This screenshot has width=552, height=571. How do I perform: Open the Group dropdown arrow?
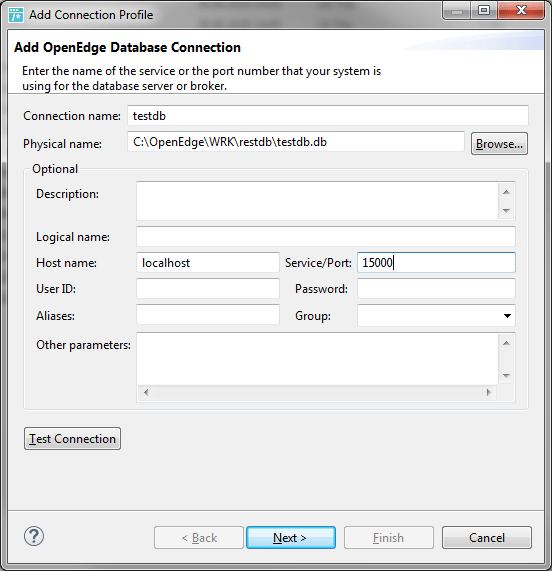(x=507, y=316)
